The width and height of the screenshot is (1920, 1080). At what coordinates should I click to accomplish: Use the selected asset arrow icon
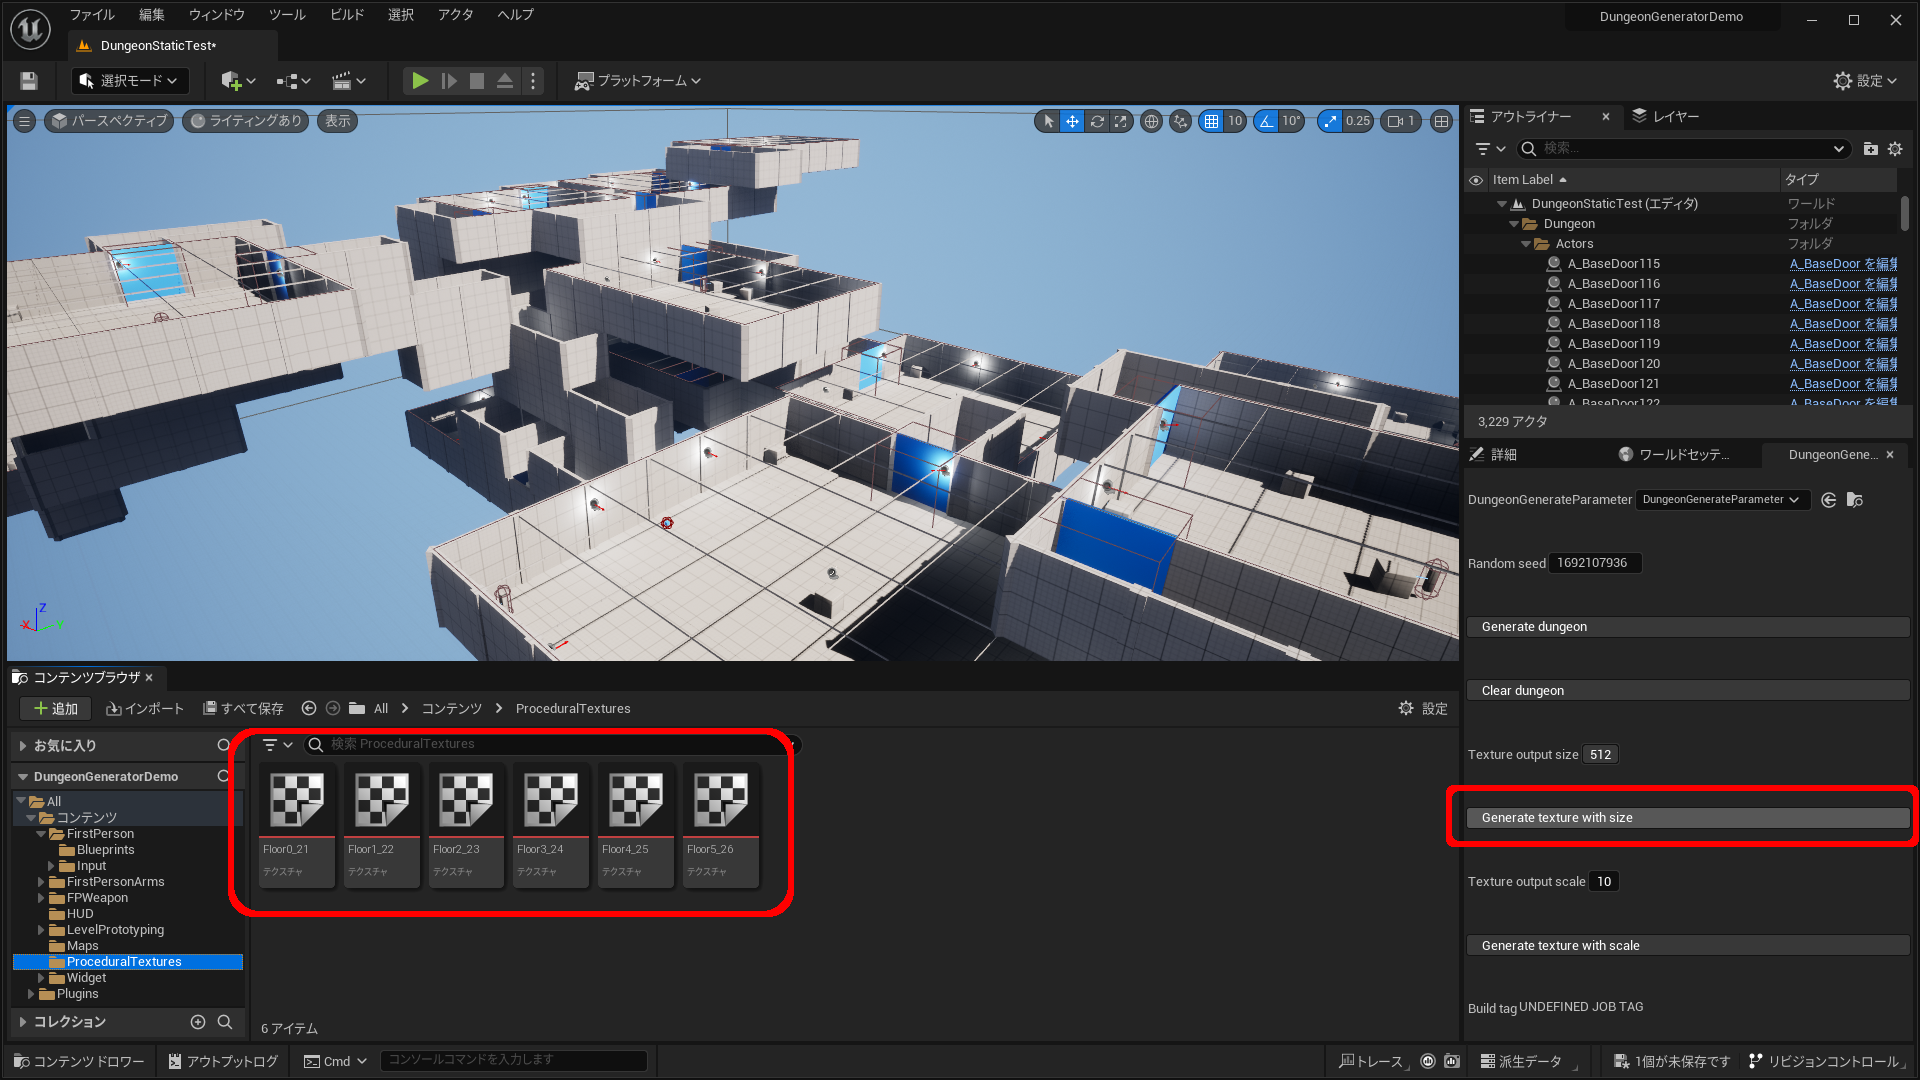[1829, 500]
